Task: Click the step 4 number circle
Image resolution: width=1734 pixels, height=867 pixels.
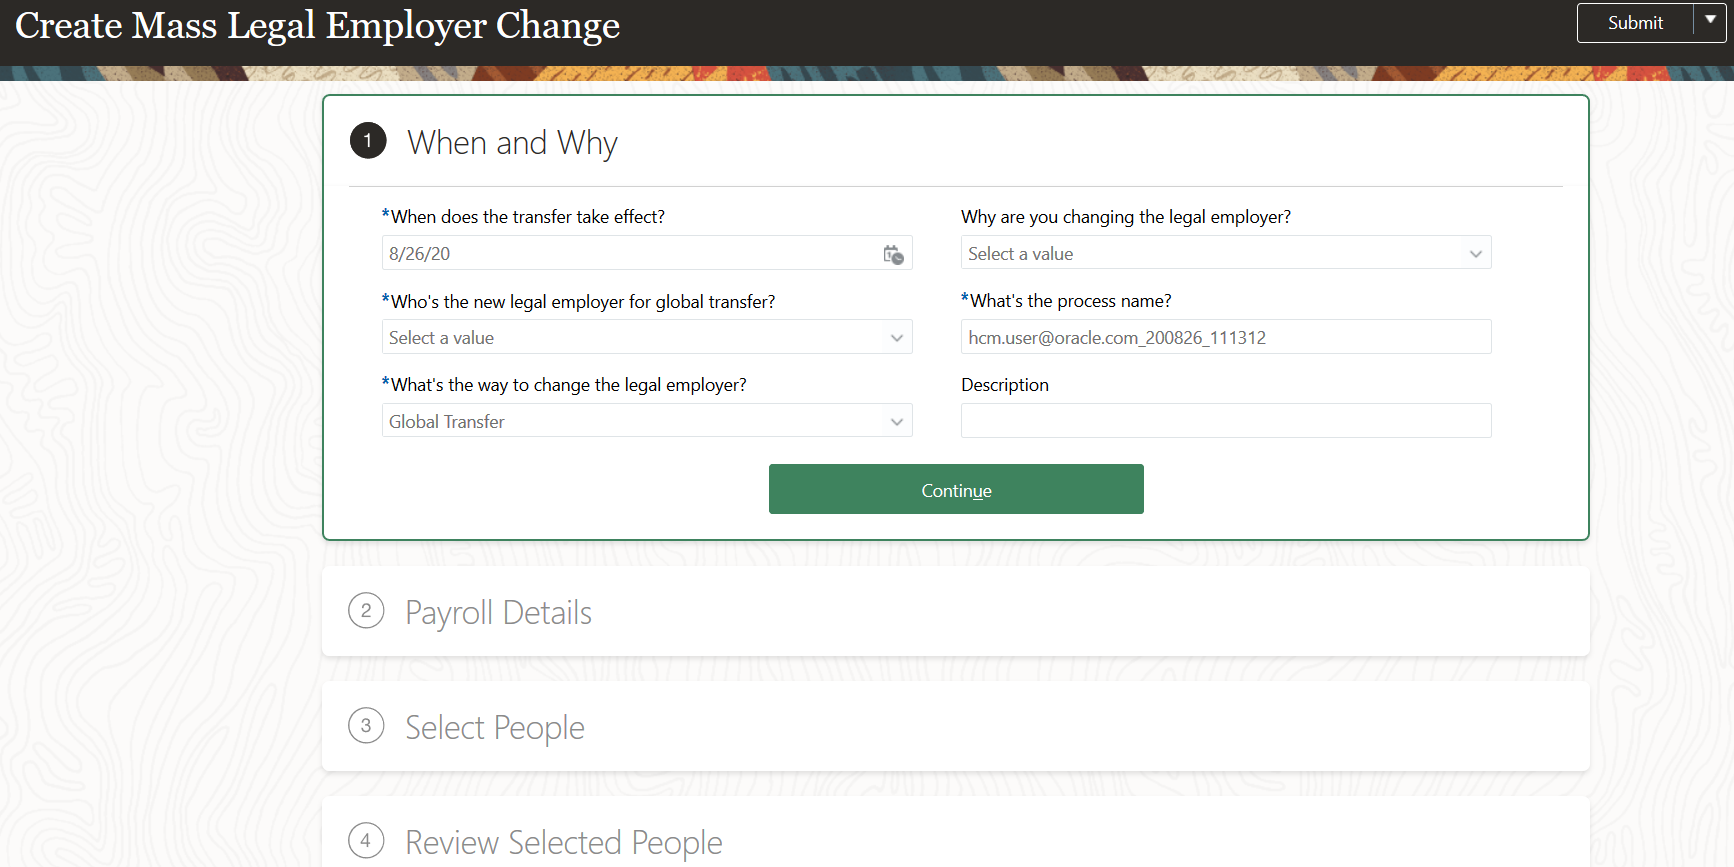Action: [366, 841]
